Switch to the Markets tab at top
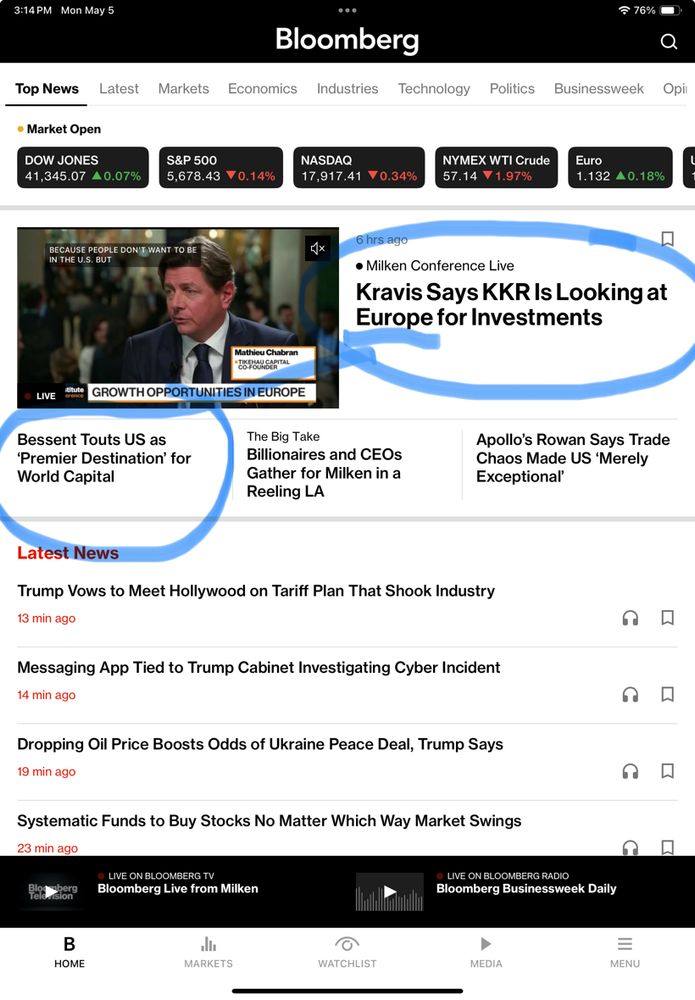 [184, 89]
